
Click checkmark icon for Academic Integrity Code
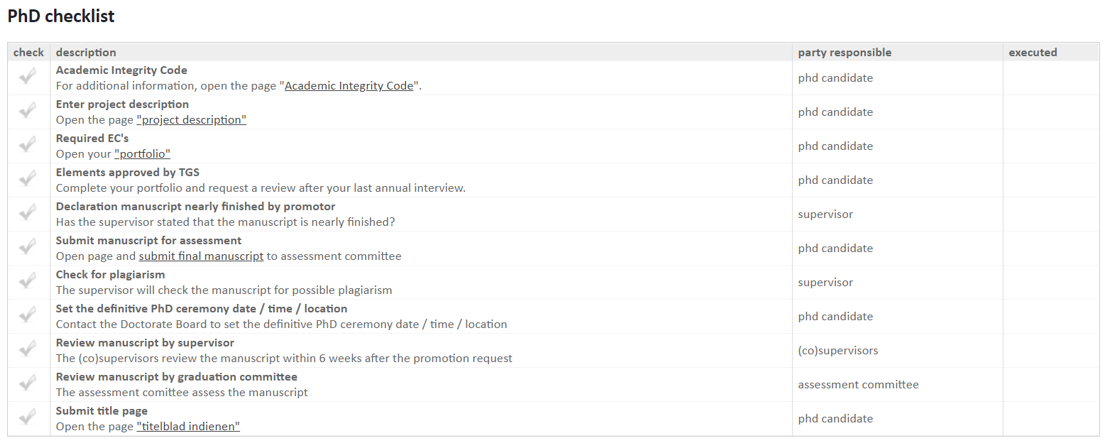(x=28, y=77)
